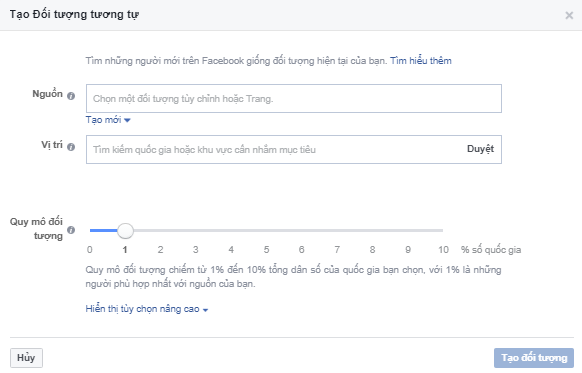Click the slider track at 2
Screen dimensions: 582x373
[160, 230]
